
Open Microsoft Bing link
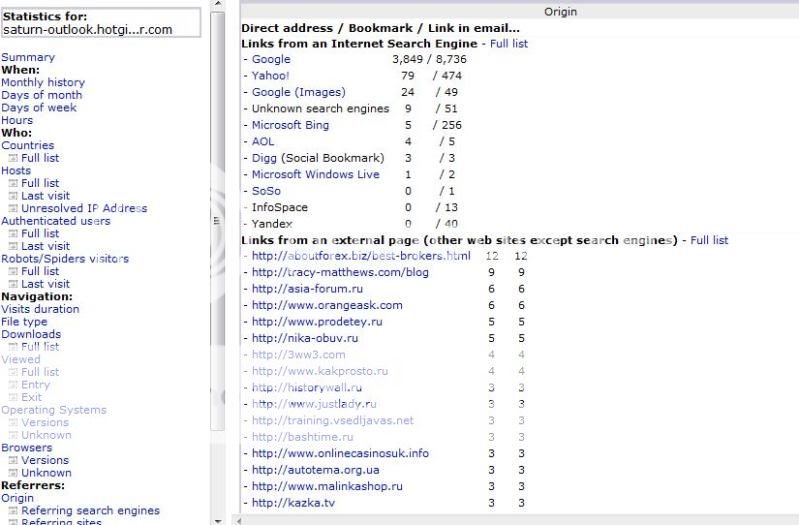point(290,125)
